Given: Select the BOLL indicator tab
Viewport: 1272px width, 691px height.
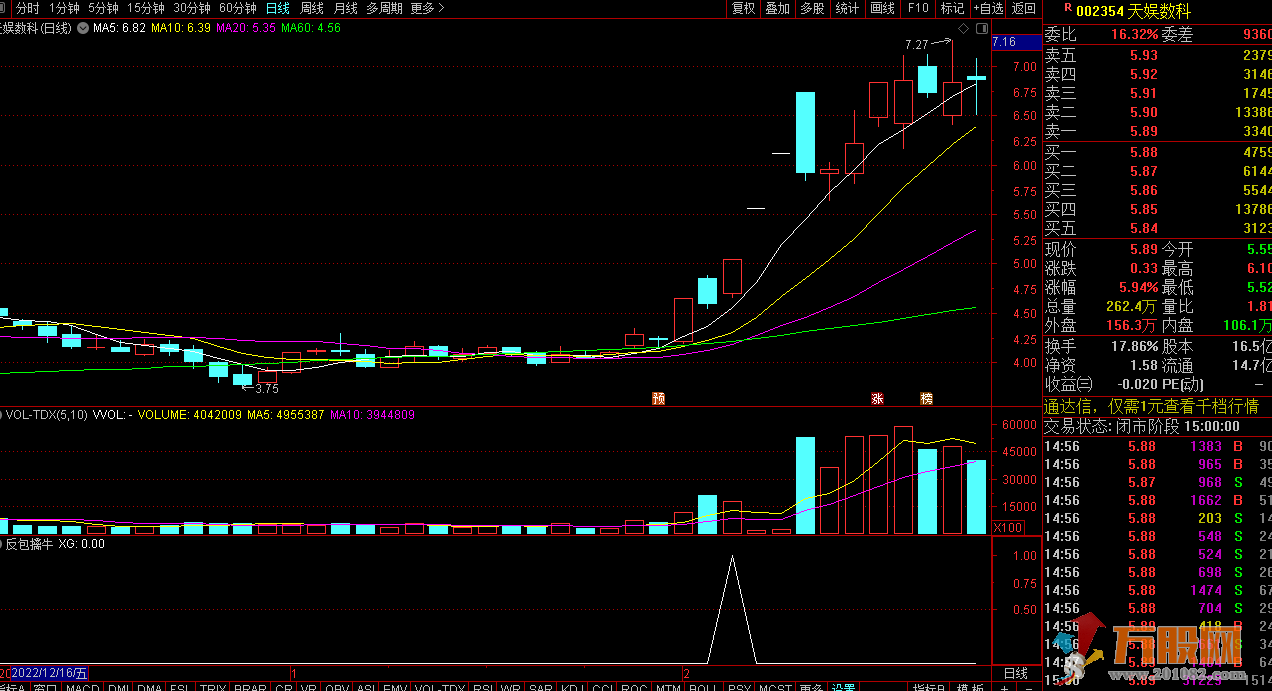Looking at the screenshot, I should [703, 689].
